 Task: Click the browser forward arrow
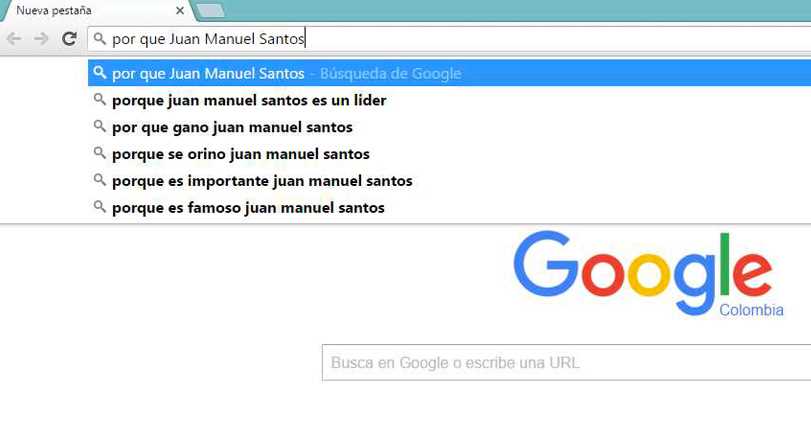(x=41, y=39)
